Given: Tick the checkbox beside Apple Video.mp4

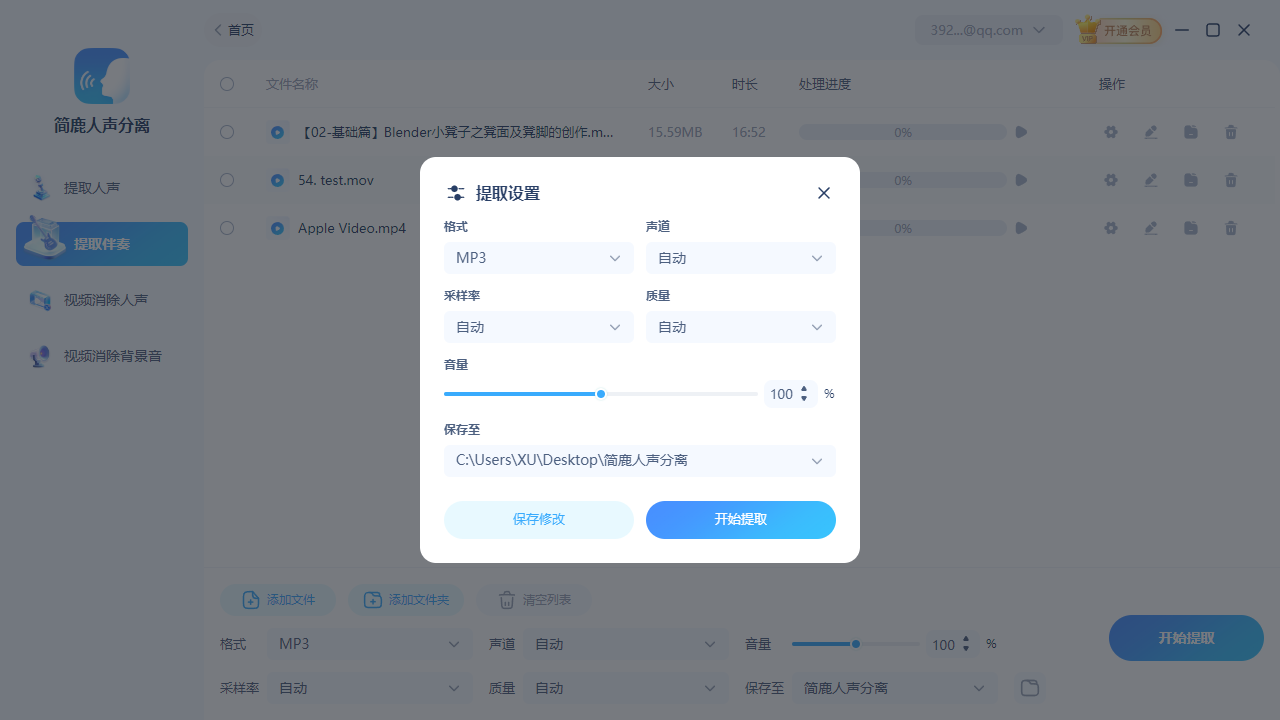Looking at the screenshot, I should point(226,228).
